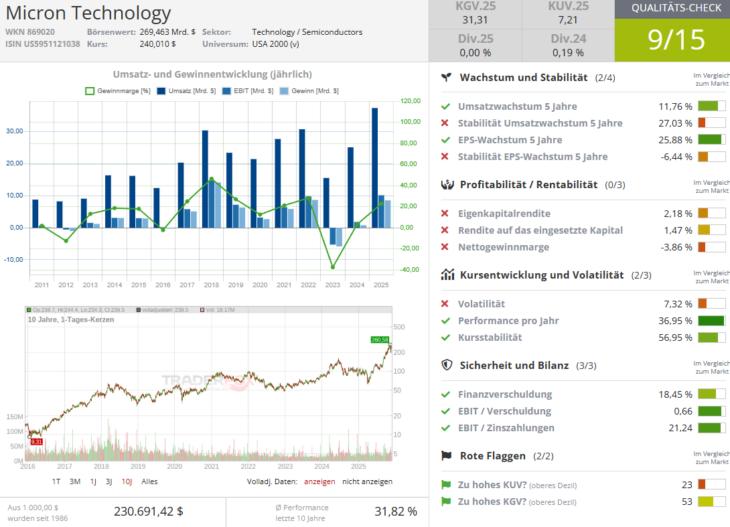Click the red X next to Volatilität
The width and height of the screenshot is (730, 527).
(x=445, y=304)
